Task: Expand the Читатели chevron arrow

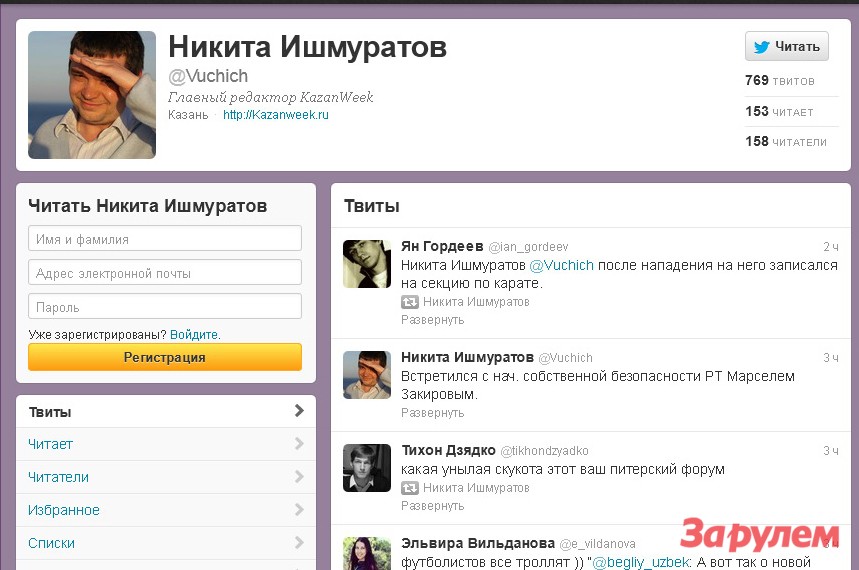Action: [x=299, y=477]
